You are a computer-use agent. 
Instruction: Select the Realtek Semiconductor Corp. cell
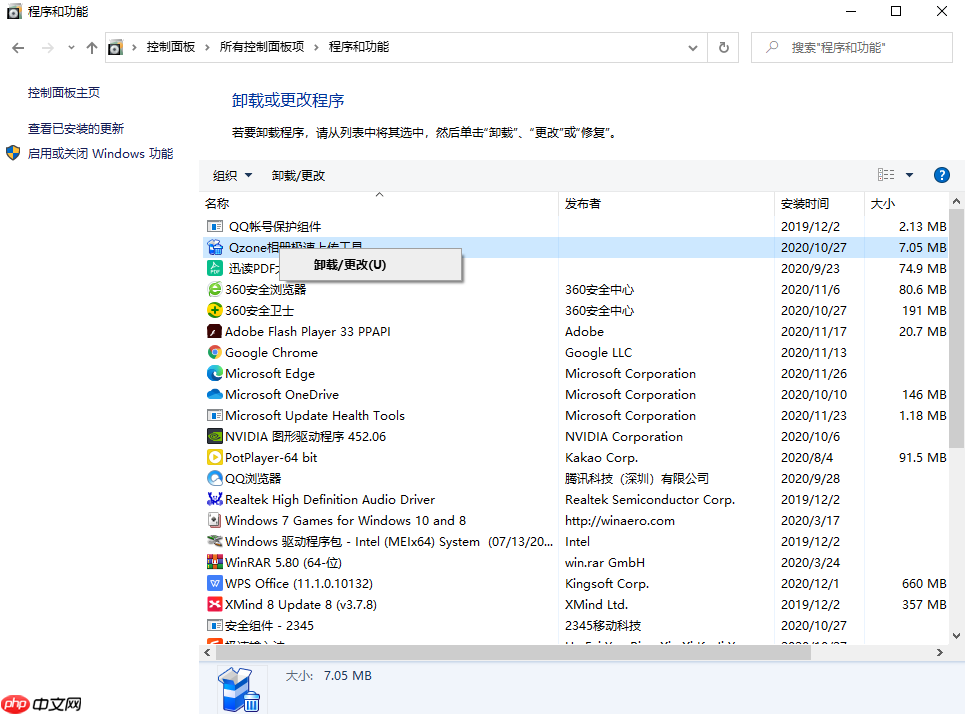pyautogui.click(x=650, y=500)
